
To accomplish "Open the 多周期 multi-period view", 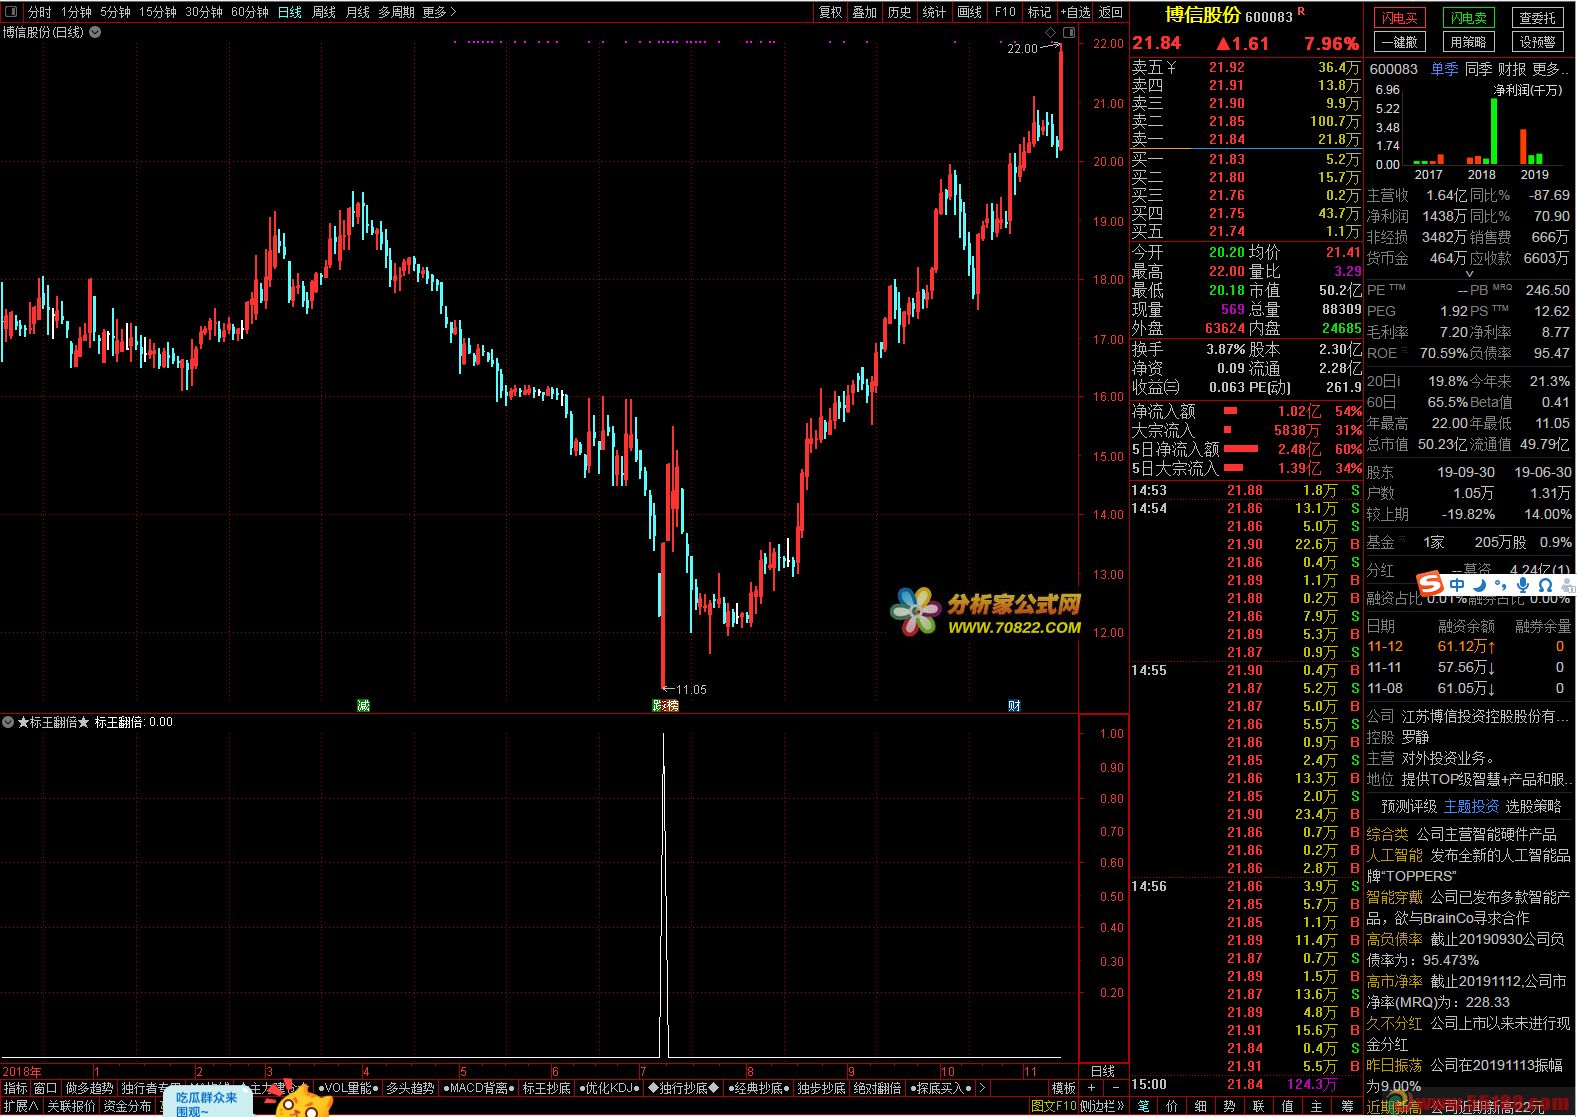I will point(396,12).
